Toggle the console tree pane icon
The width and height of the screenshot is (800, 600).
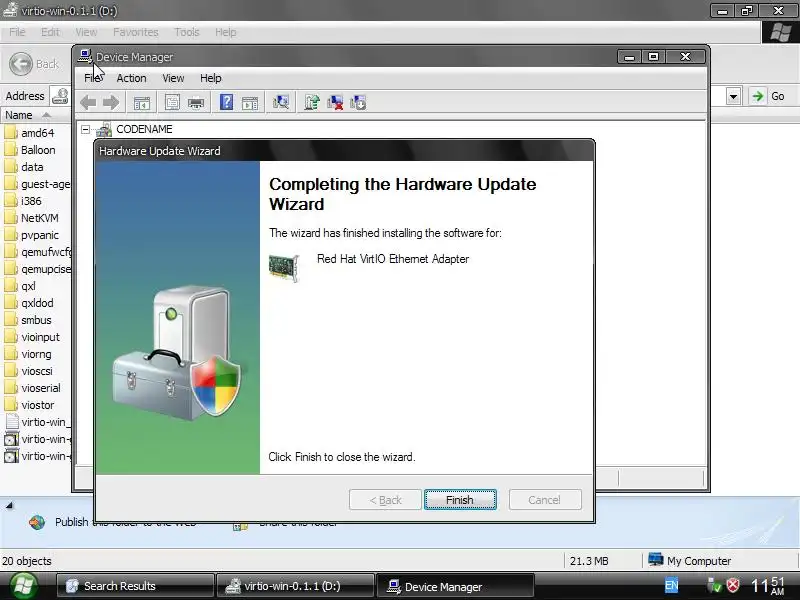coord(142,103)
